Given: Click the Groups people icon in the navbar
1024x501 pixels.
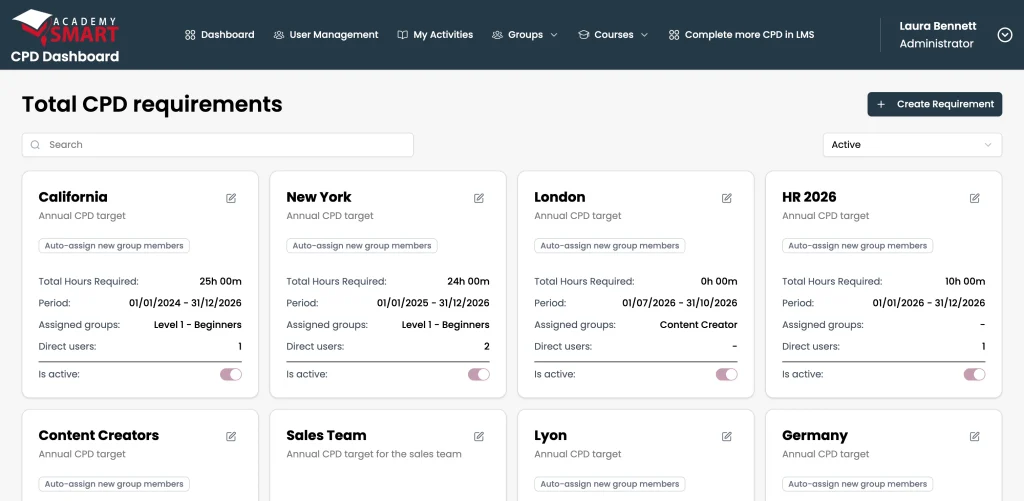Looking at the screenshot, I should (497, 35).
